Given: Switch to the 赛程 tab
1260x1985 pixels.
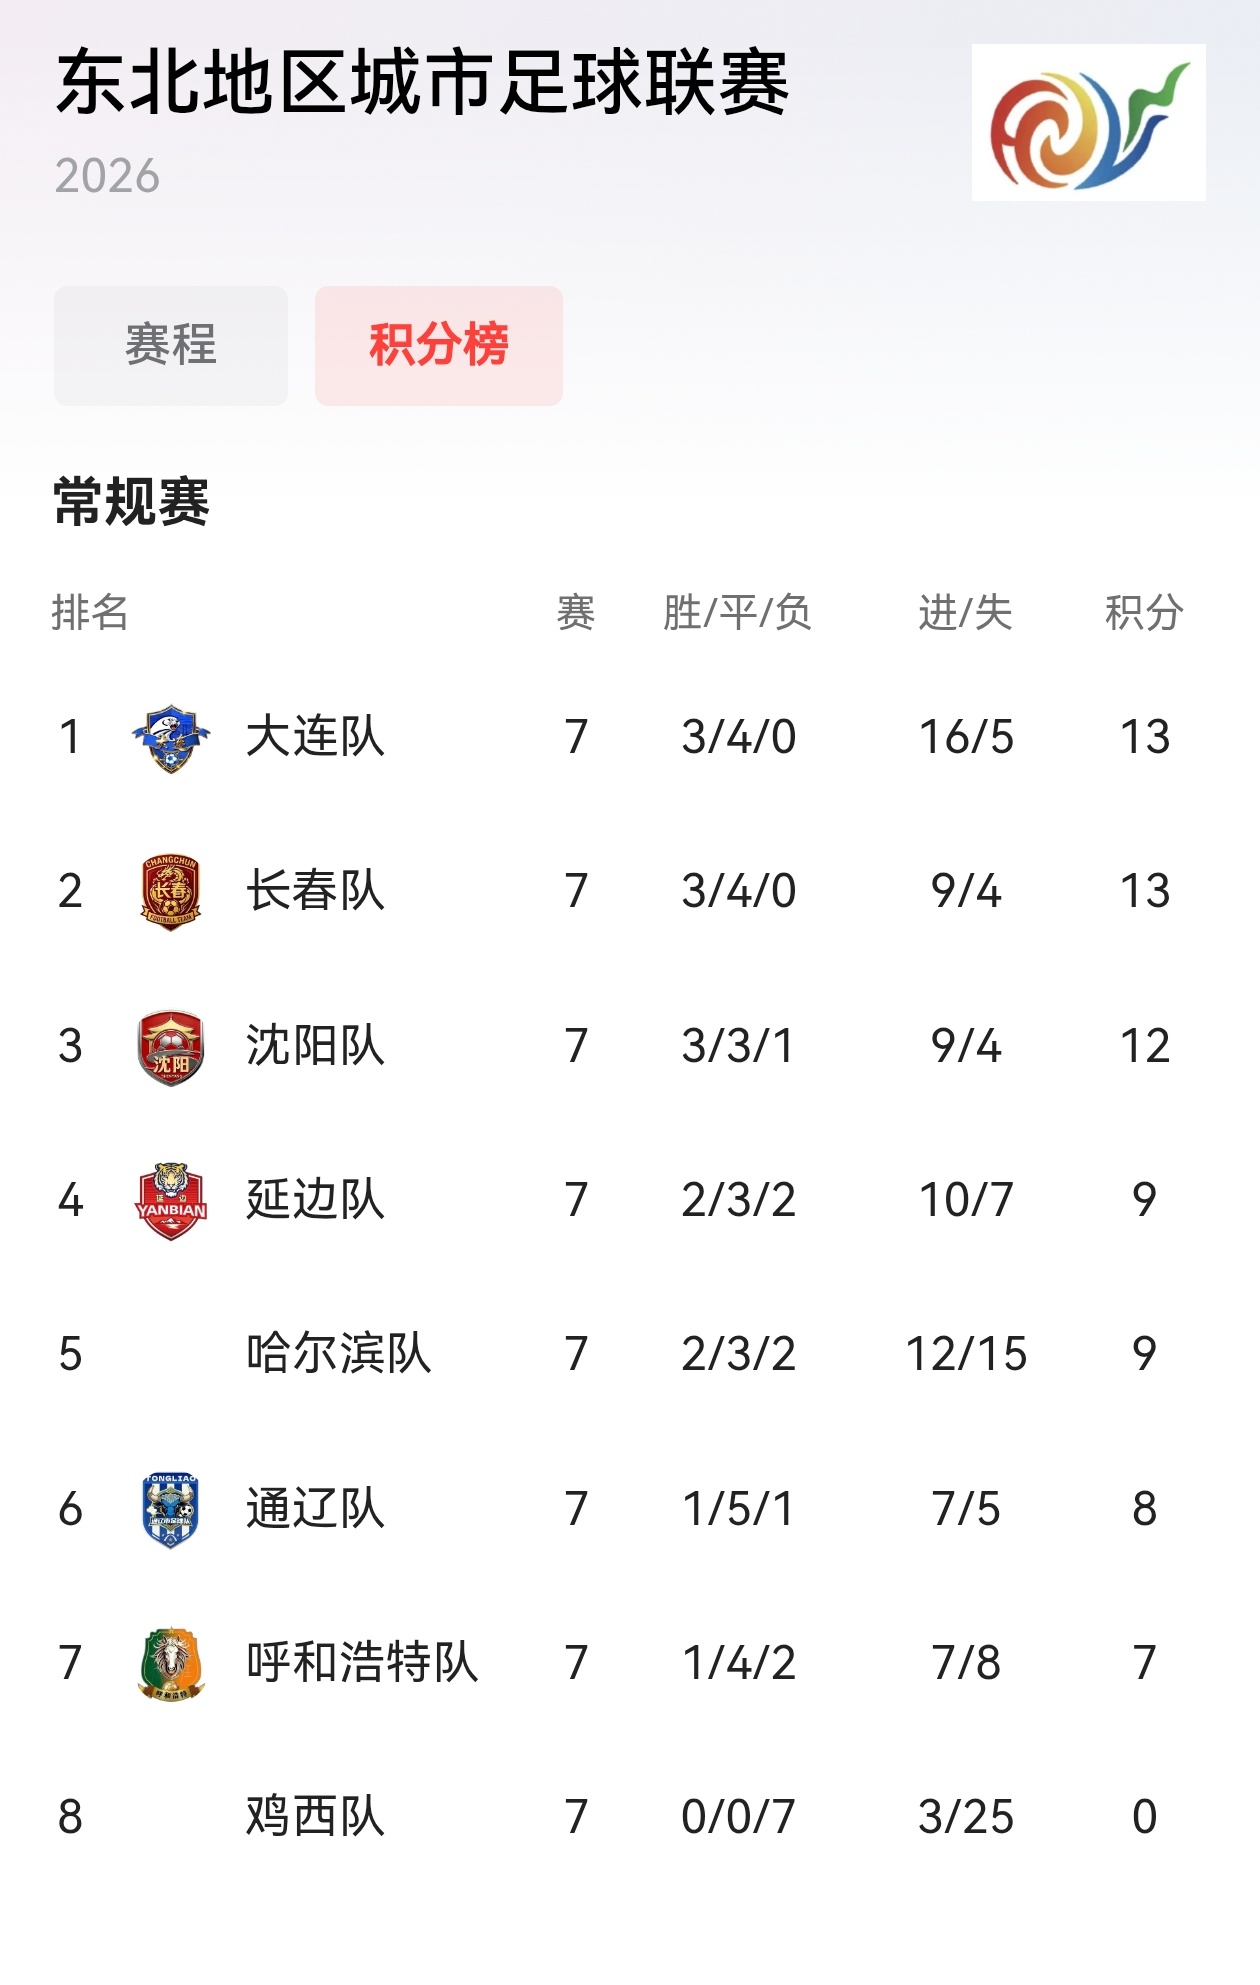Looking at the screenshot, I should pyautogui.click(x=171, y=346).
